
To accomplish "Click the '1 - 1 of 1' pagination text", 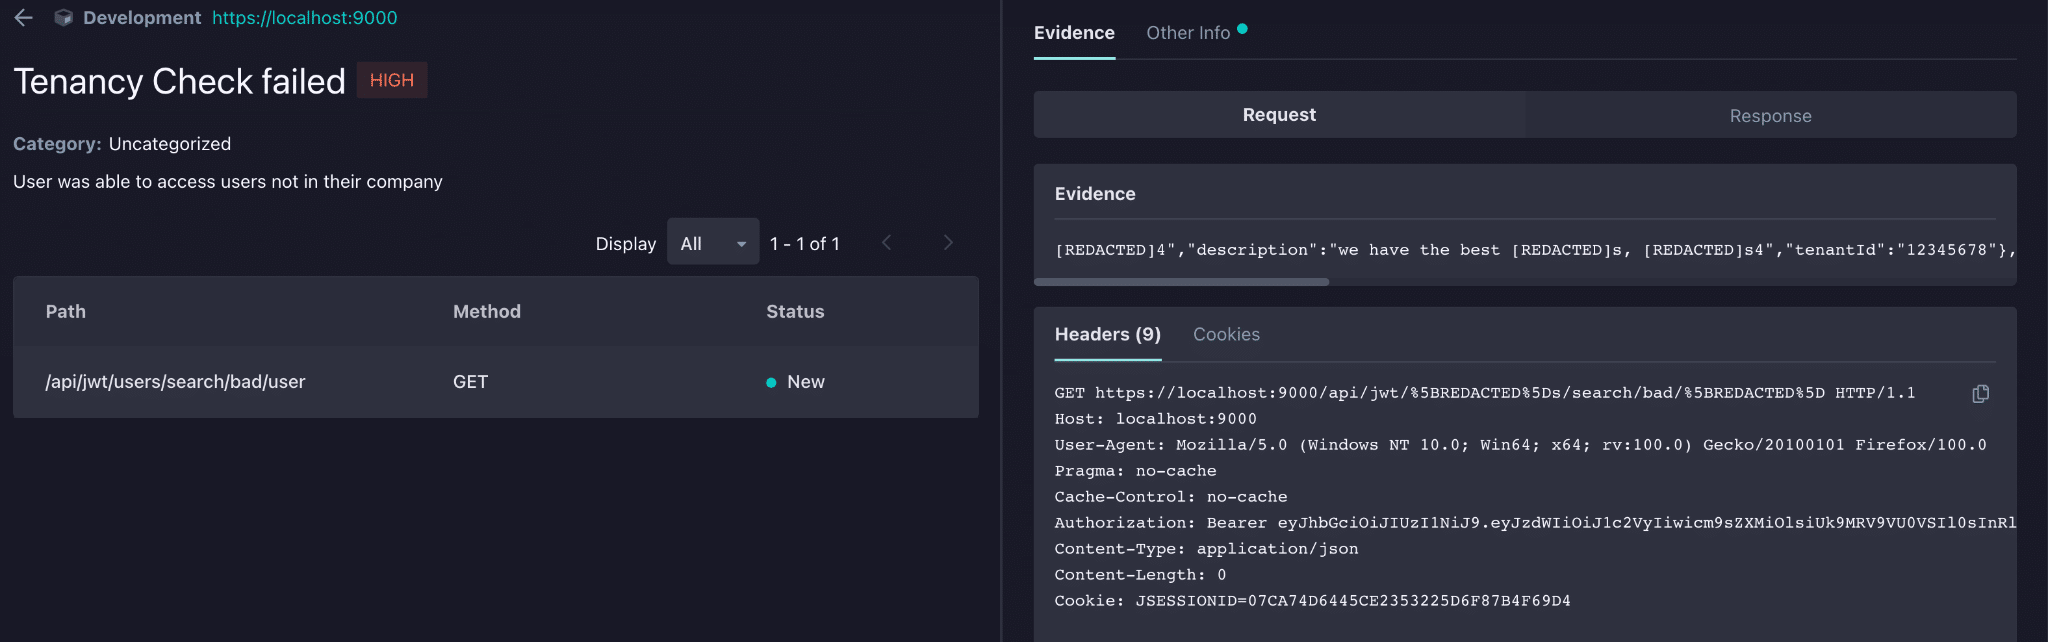I will tap(805, 243).
